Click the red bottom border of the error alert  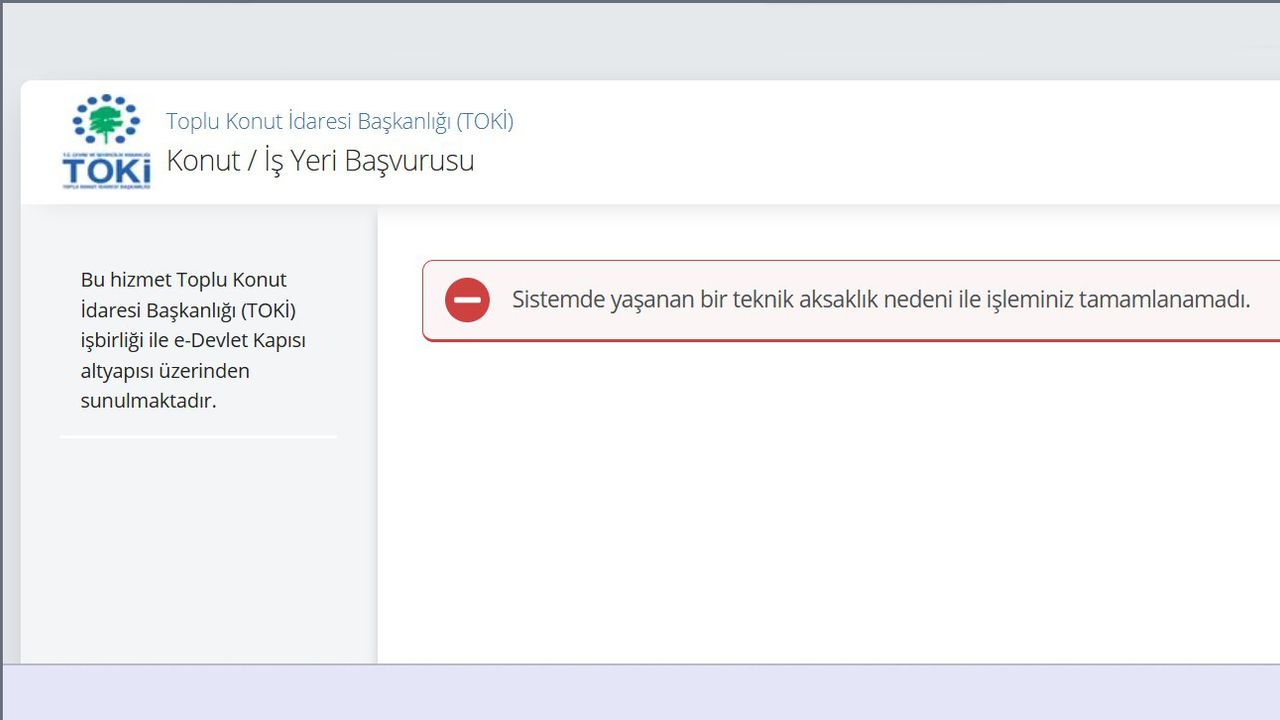click(850, 340)
